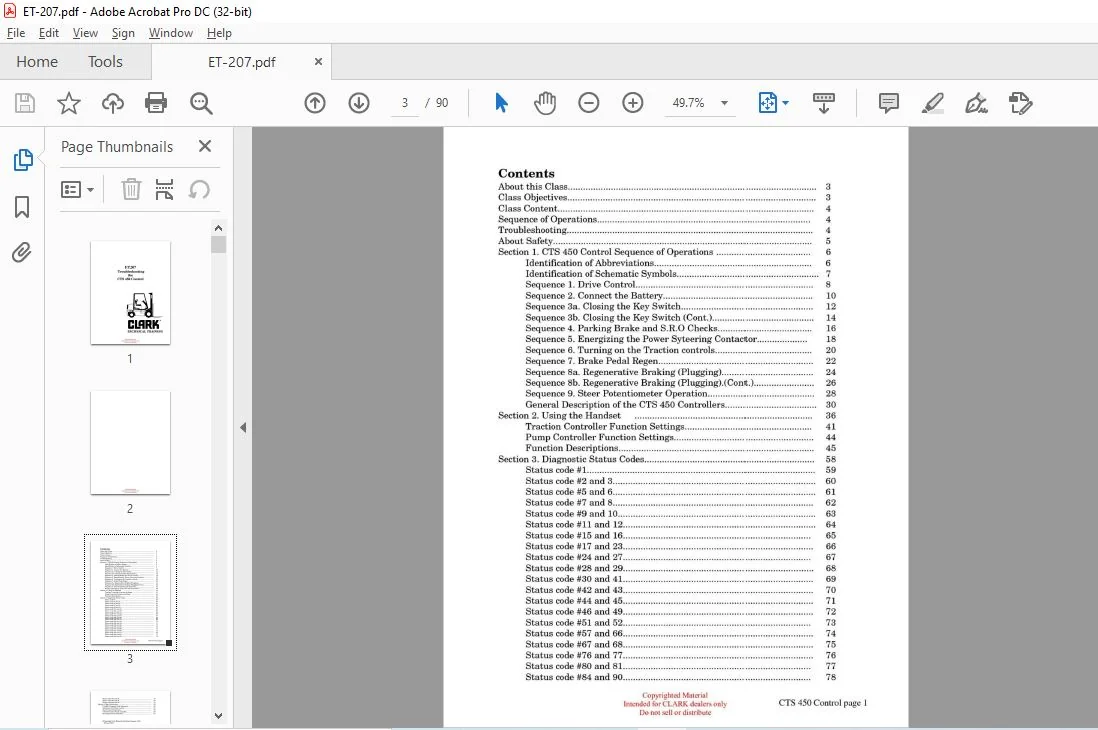
Task: Delete selected page with trash icon
Action: [x=131, y=189]
